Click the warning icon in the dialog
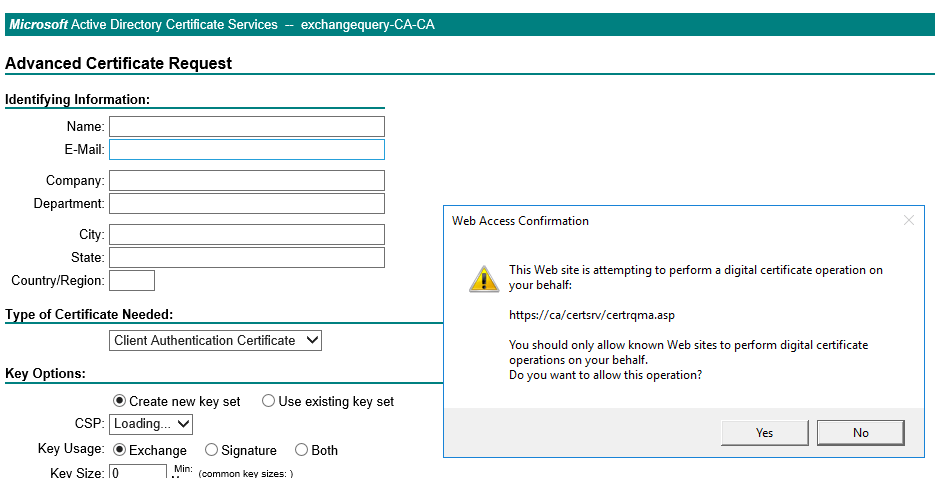Screen dimensions: 935x478 [484, 278]
